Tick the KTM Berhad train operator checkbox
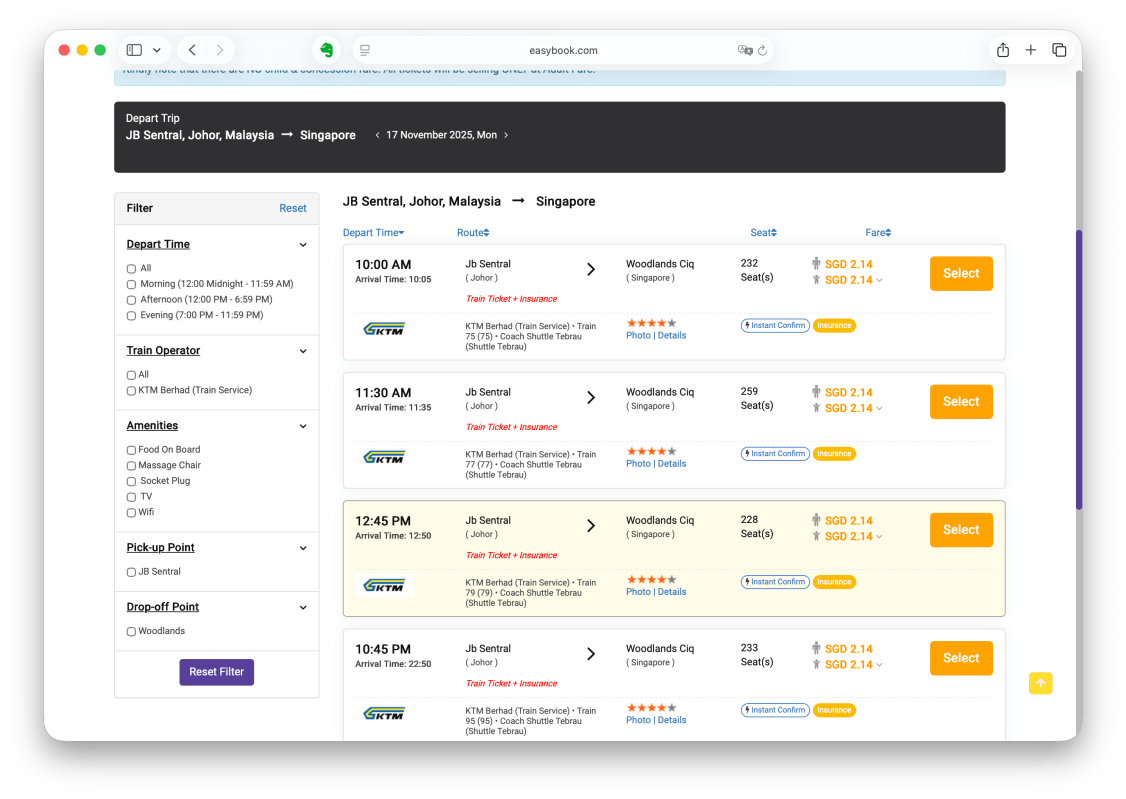The height and width of the screenshot is (799, 1126). point(131,391)
